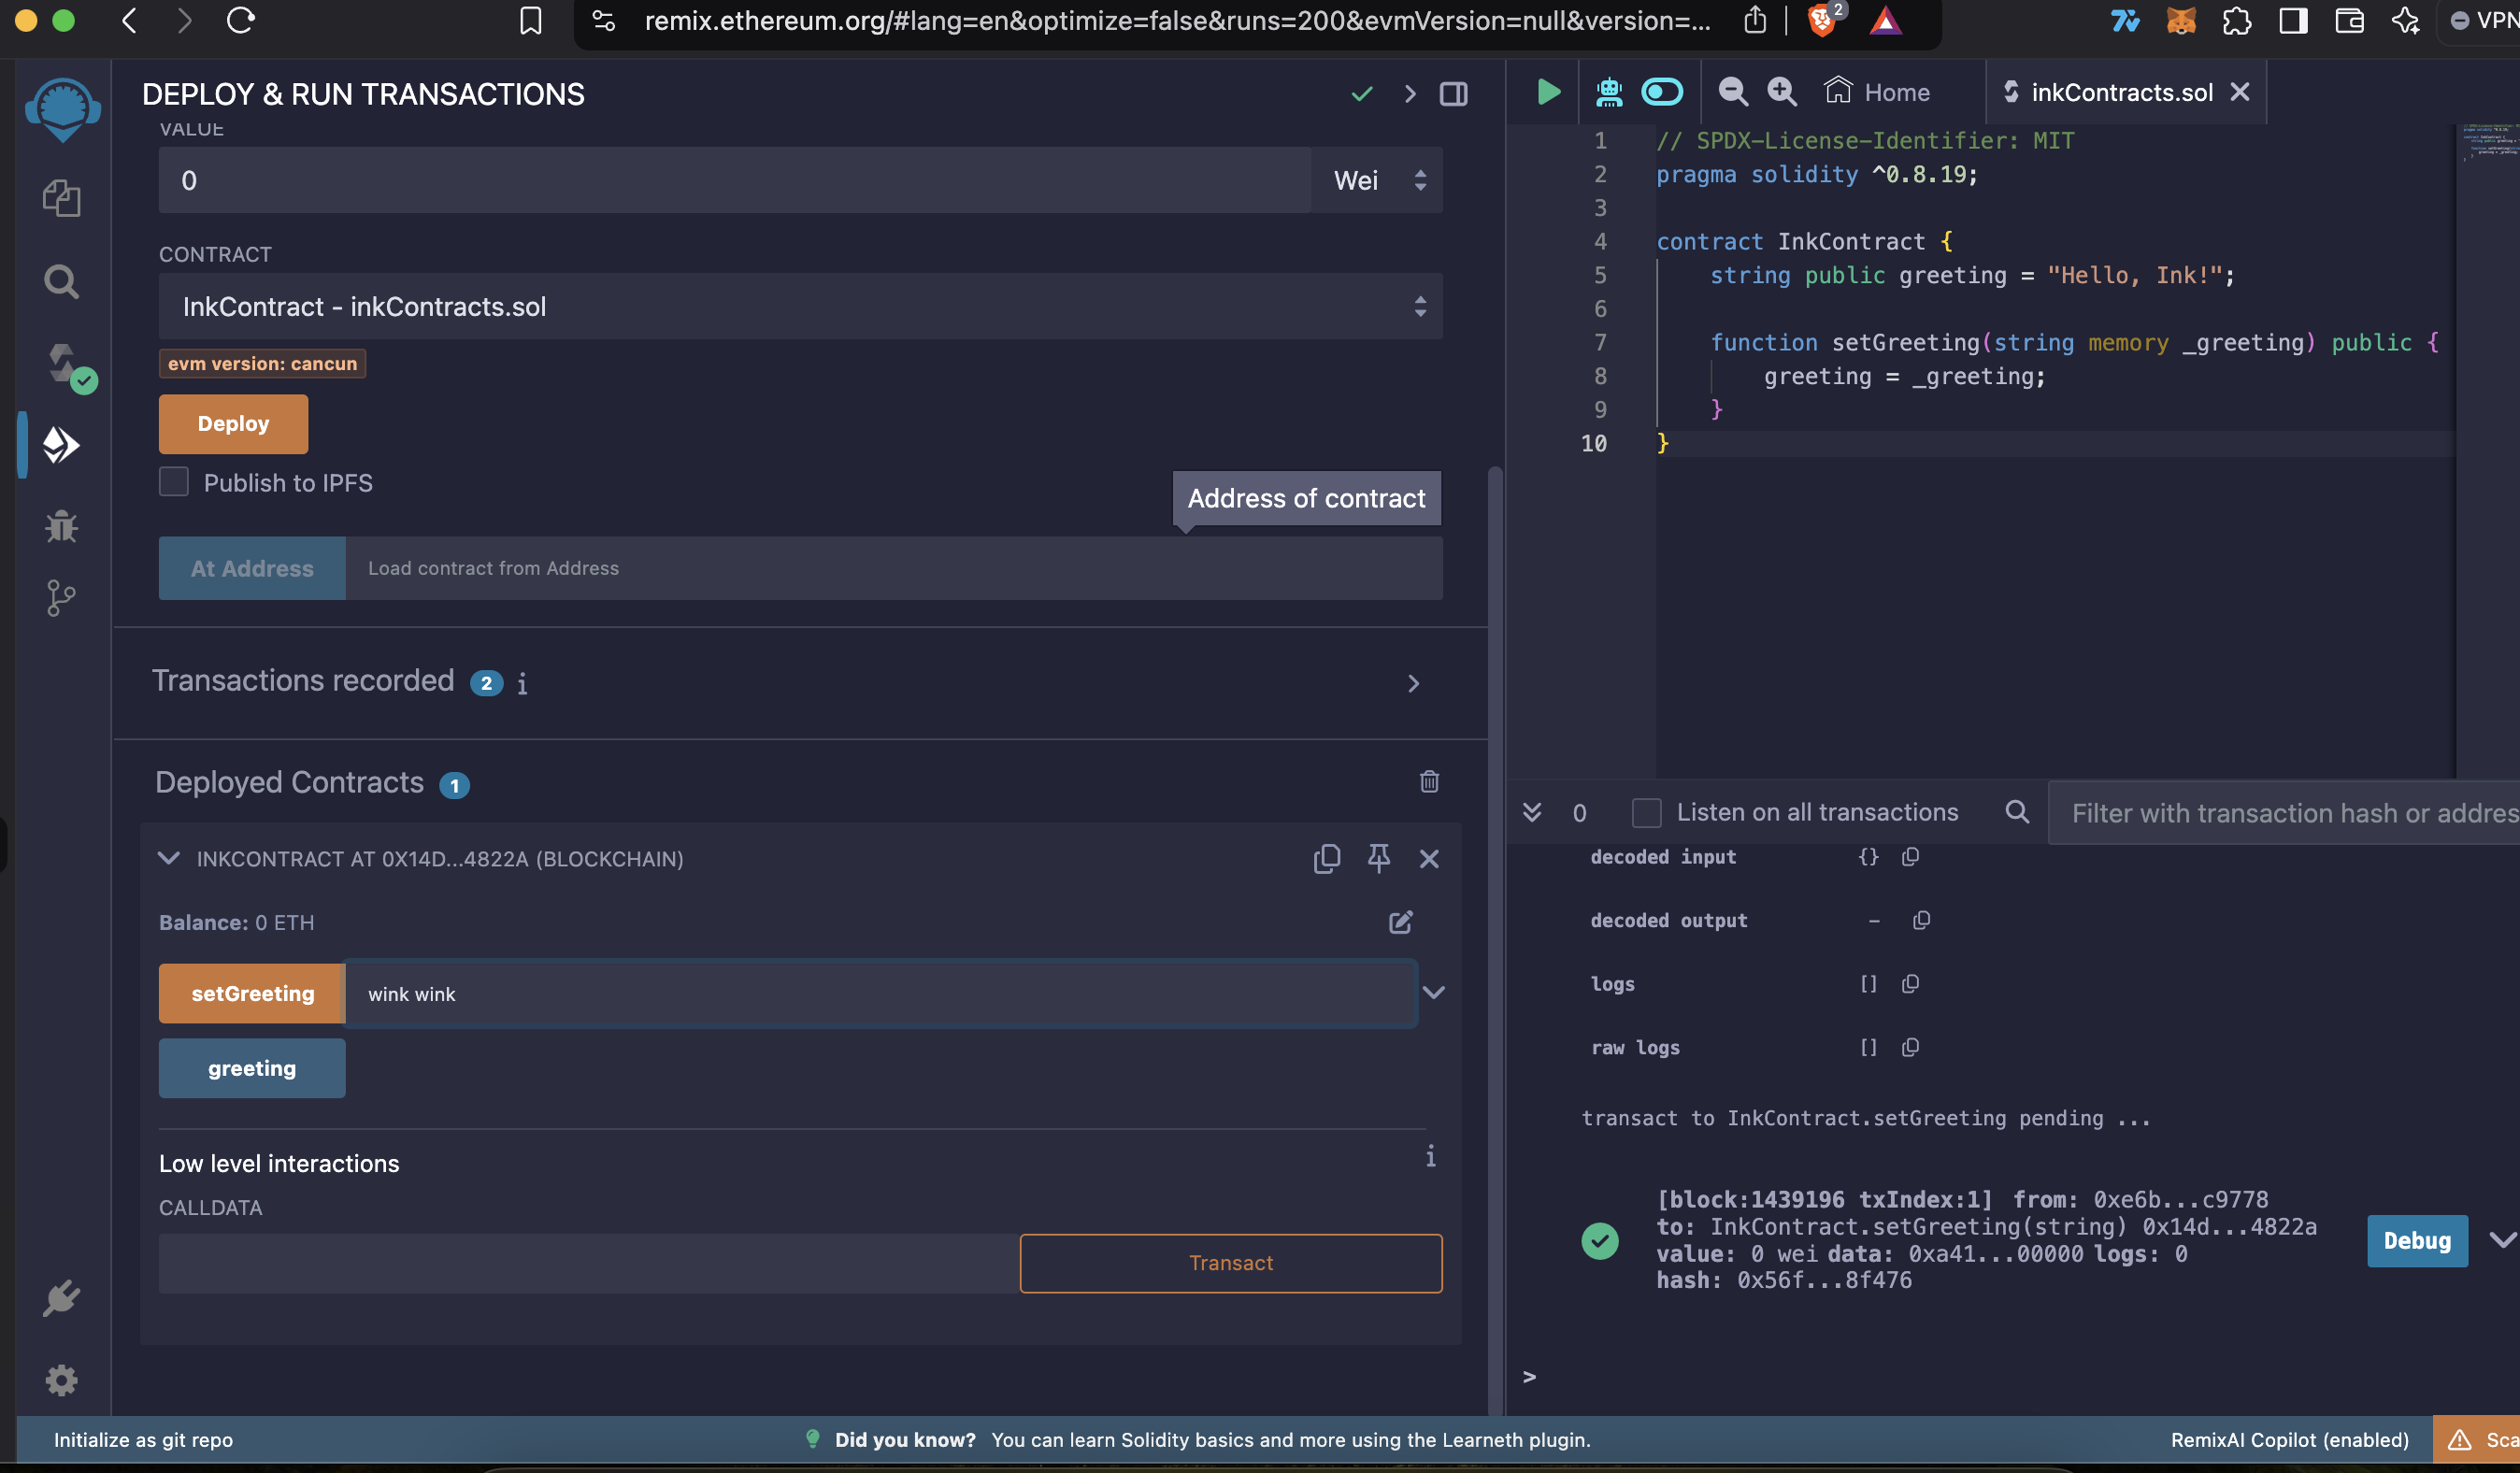This screenshot has width=2520, height=1473.
Task: Close the inkContracts.sol tab
Action: tap(2240, 92)
